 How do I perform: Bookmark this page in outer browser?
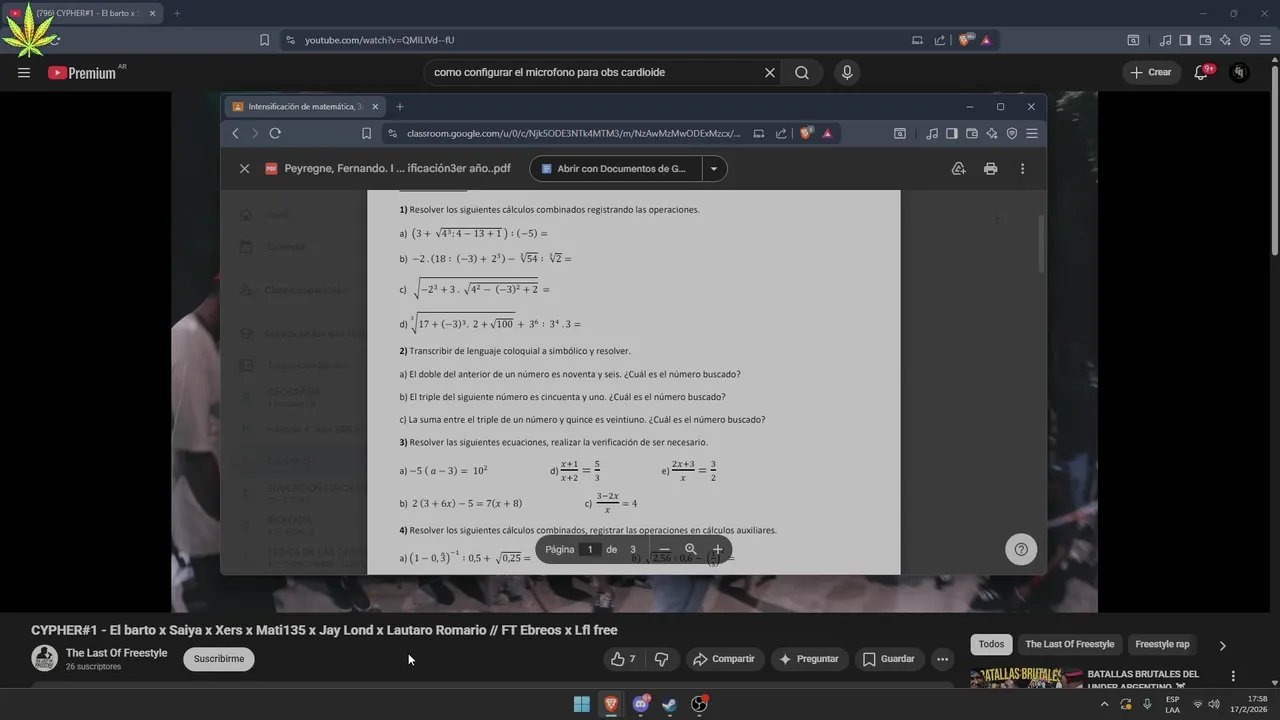click(264, 40)
